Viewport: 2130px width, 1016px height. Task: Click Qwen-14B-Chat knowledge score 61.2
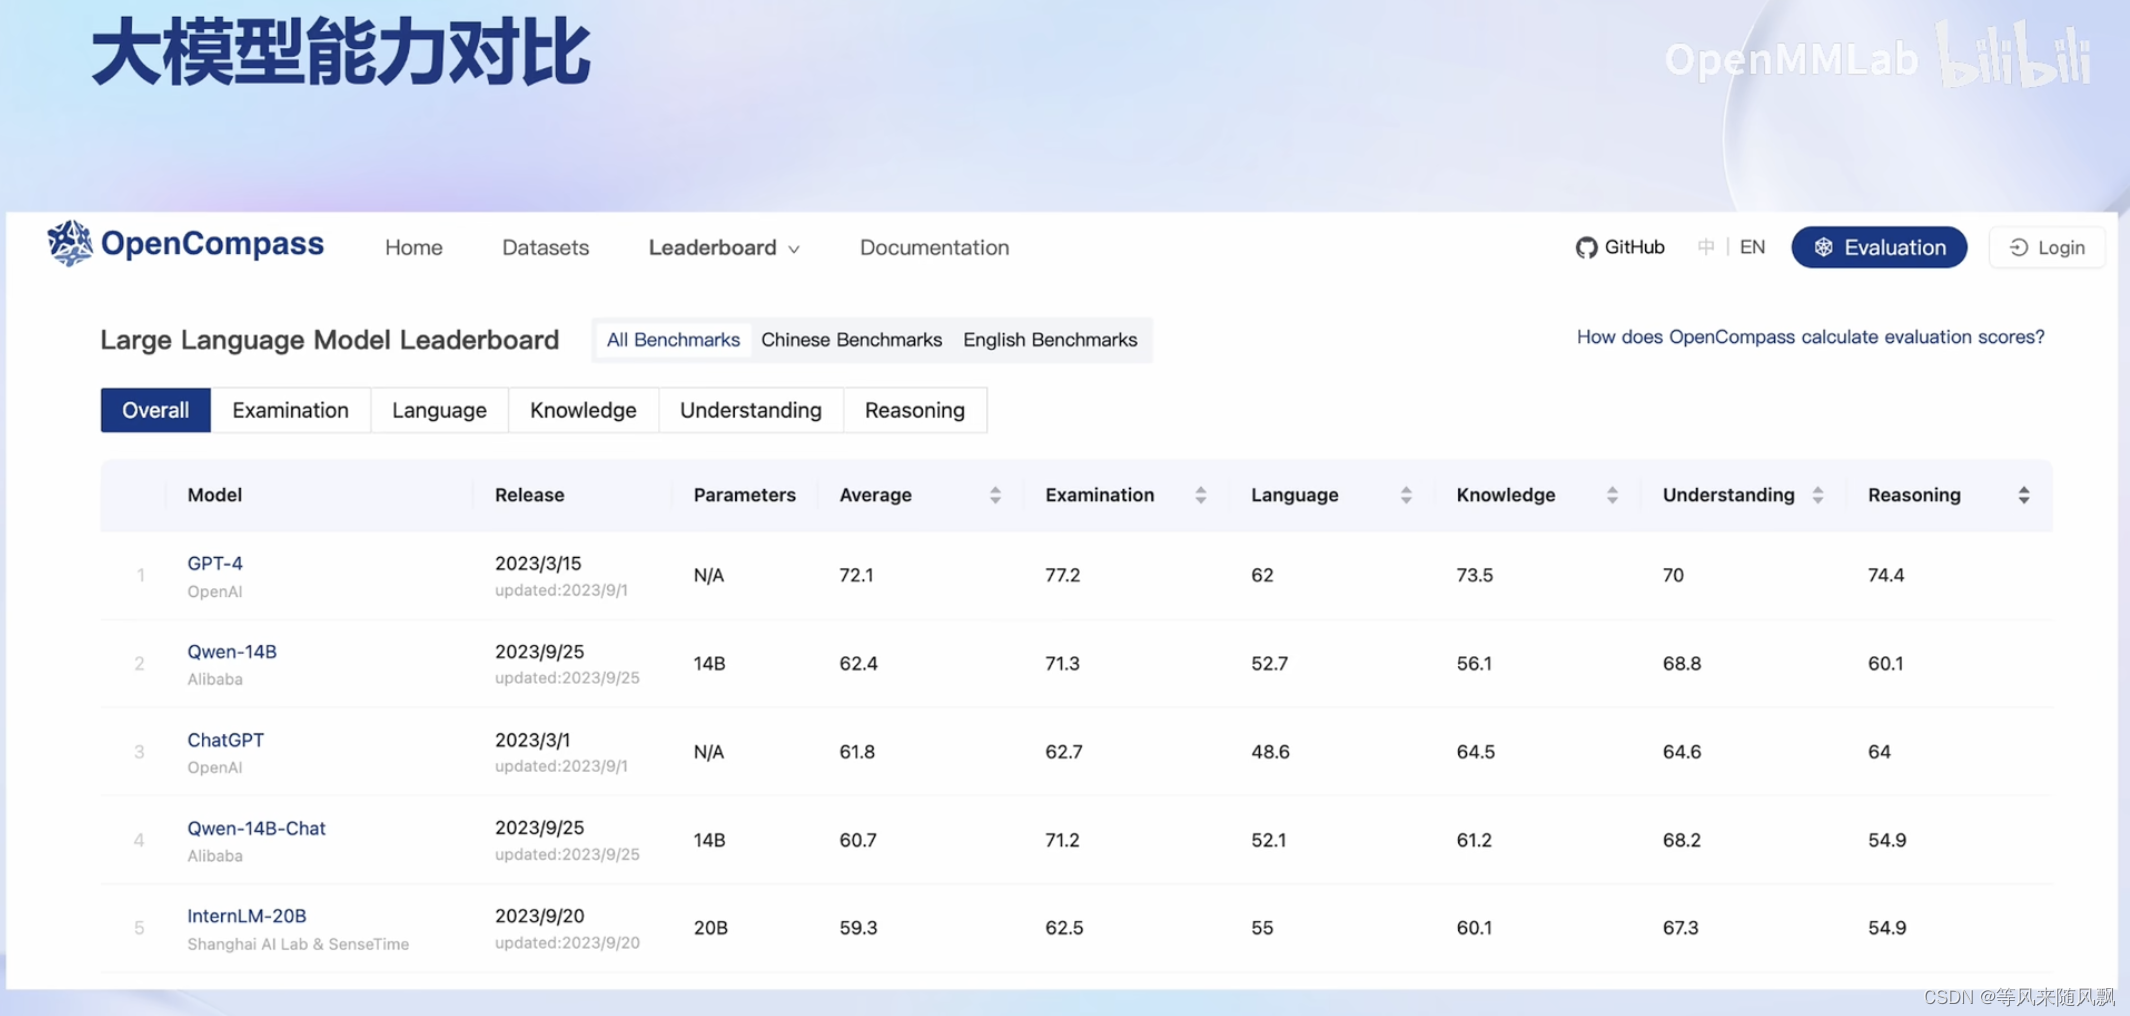[x=1474, y=840]
